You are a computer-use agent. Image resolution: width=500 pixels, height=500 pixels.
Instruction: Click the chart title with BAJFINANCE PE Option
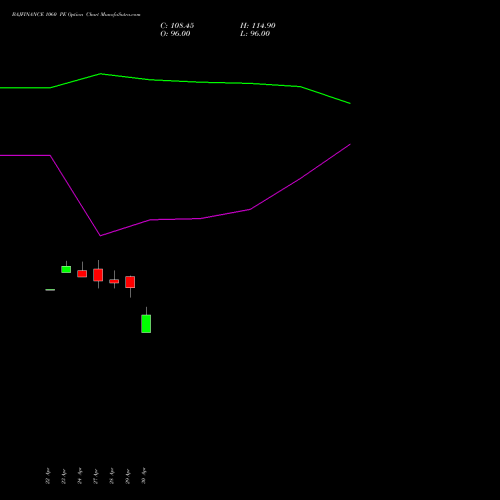point(76,15)
